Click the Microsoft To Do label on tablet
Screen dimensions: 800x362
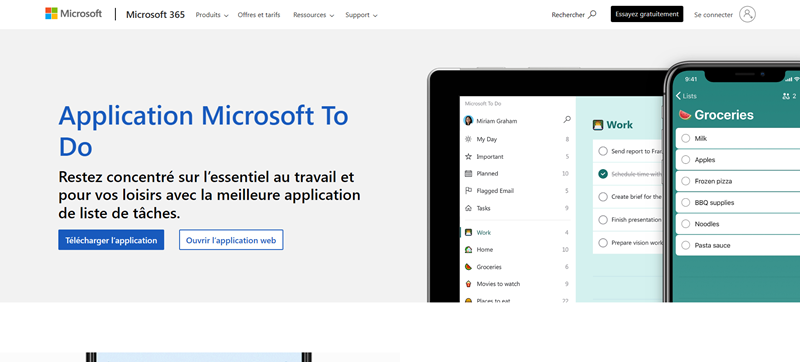coord(483,104)
